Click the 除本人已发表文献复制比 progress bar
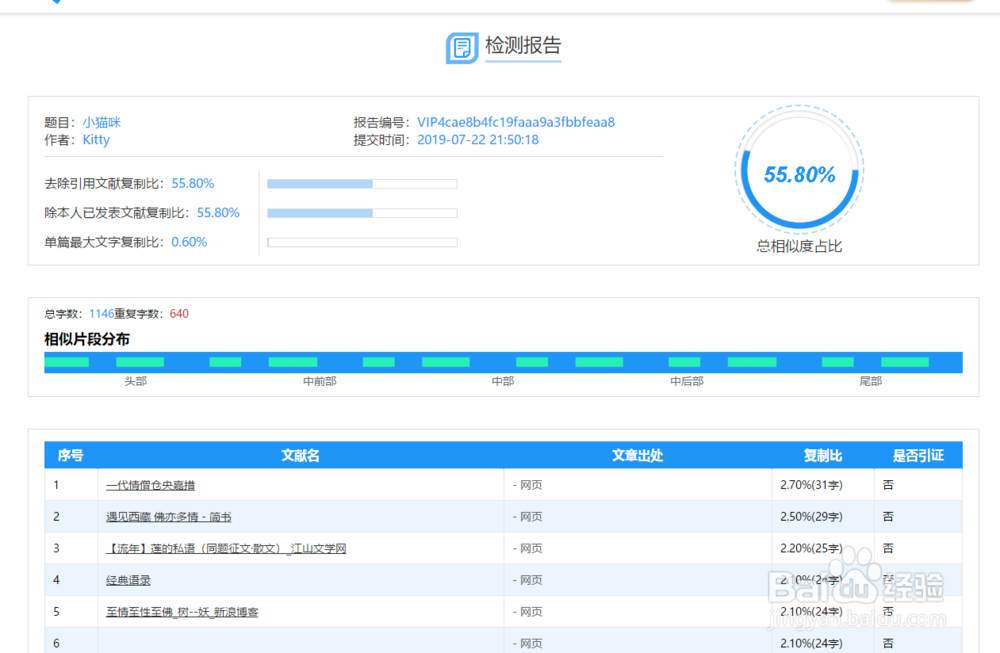Screen dimensions: 1000x653 [362, 213]
